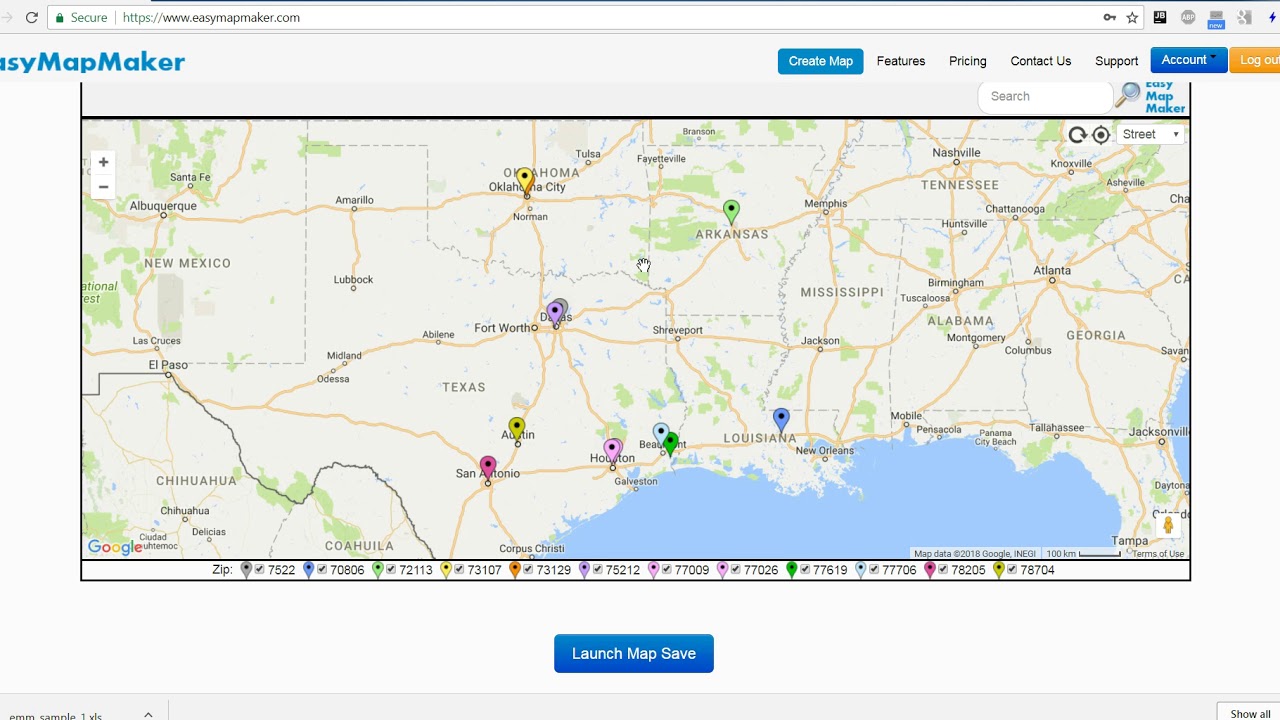1280x720 pixels.
Task: Uncheck the 75212 zip checkbox
Action: point(597,570)
